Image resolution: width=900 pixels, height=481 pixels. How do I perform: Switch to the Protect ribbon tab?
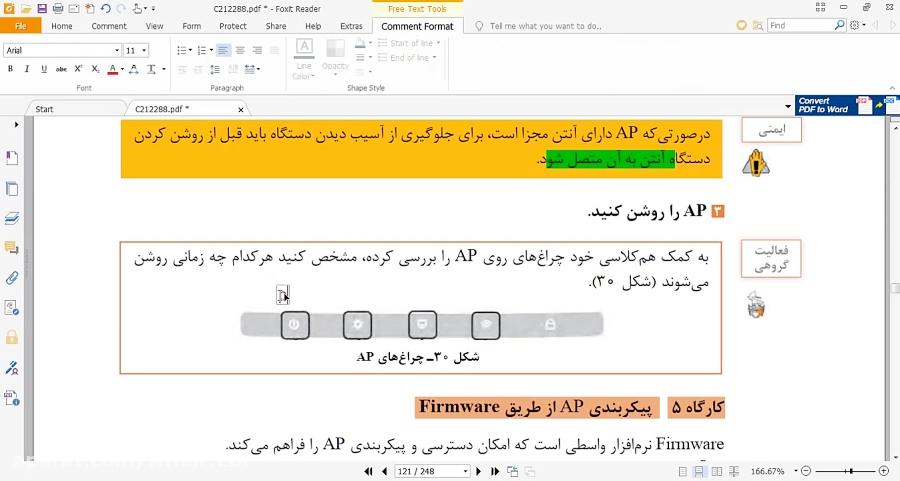[x=233, y=26]
